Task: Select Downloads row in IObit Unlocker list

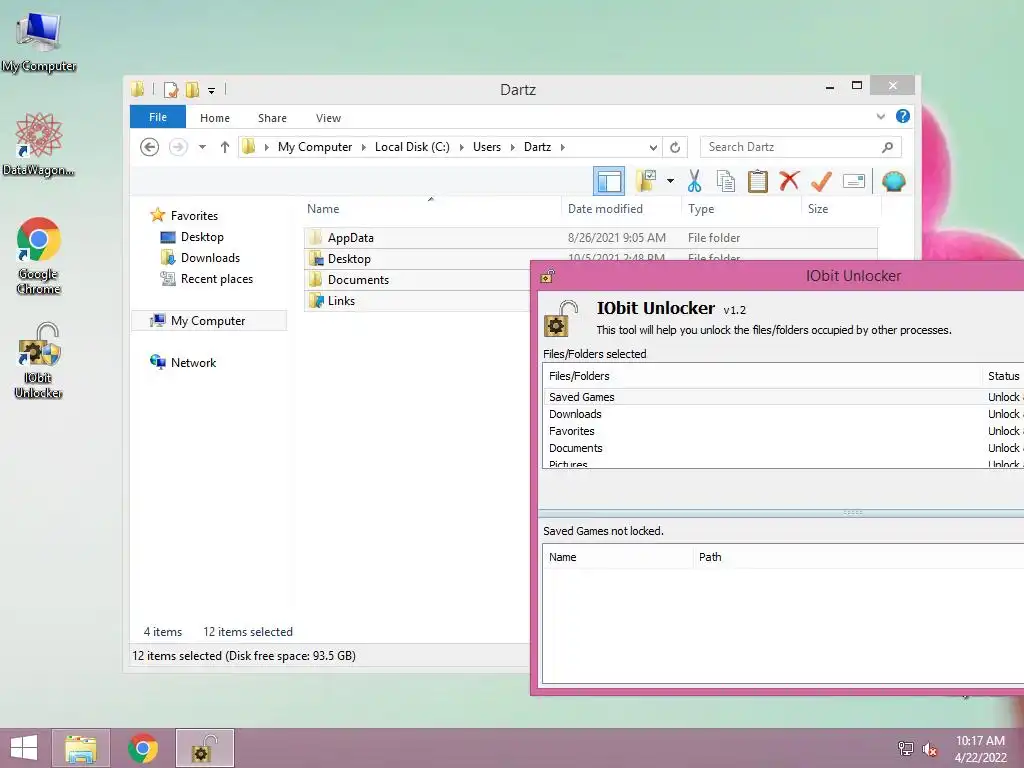Action: (783, 414)
